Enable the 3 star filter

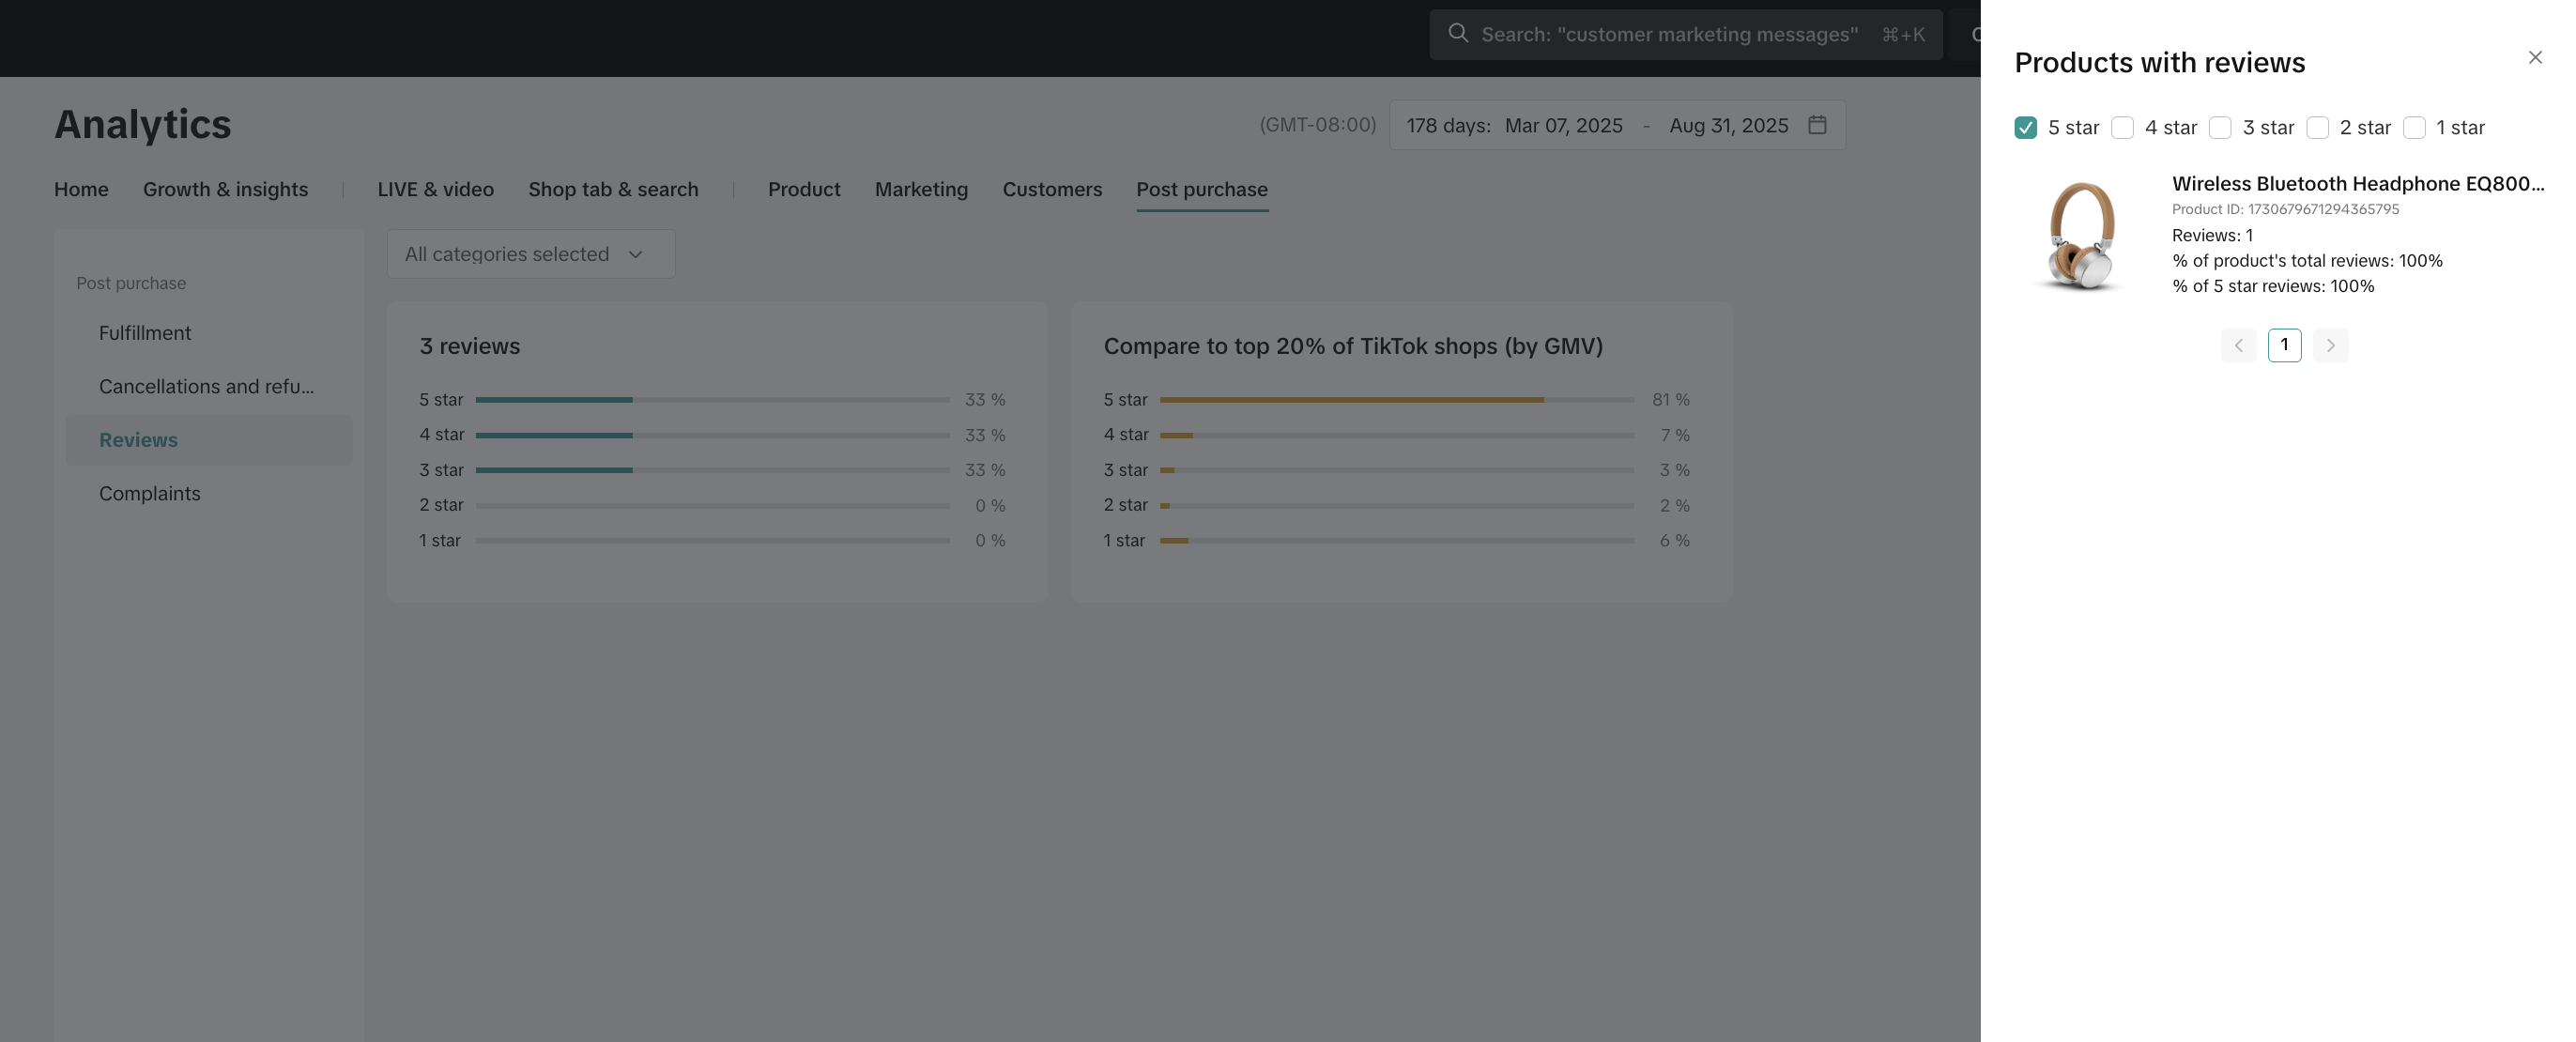pyautogui.click(x=2219, y=128)
